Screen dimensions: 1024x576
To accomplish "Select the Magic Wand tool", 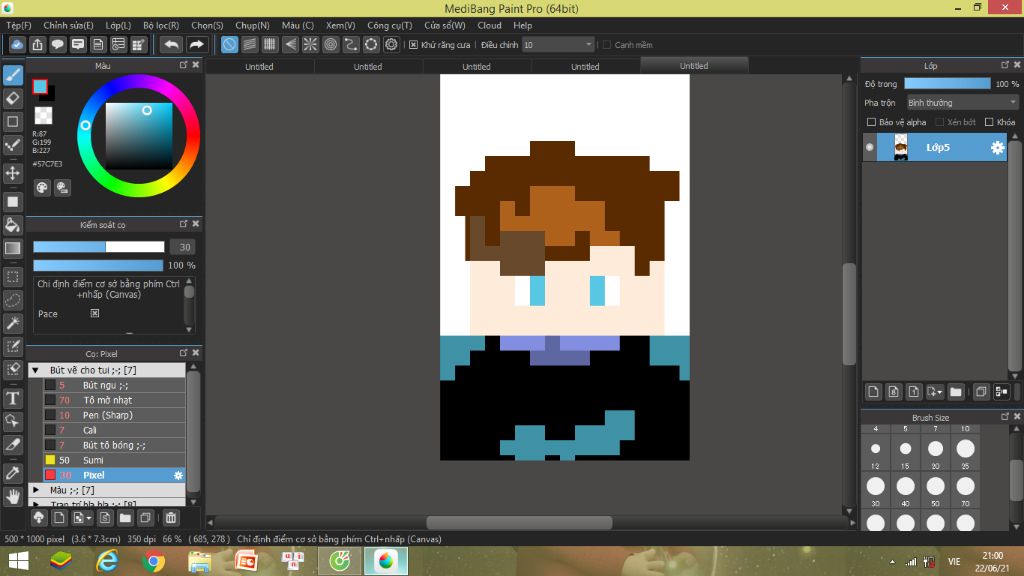I will (12, 323).
